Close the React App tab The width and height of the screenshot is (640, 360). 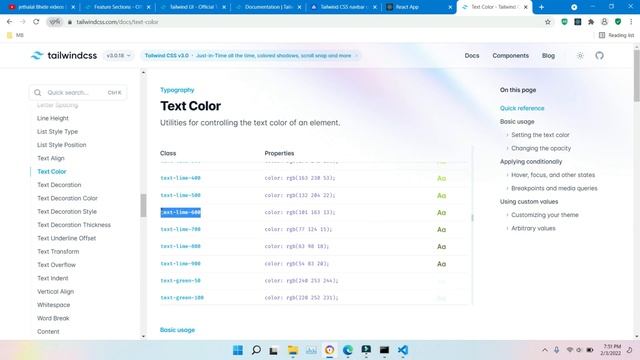[x=450, y=7]
